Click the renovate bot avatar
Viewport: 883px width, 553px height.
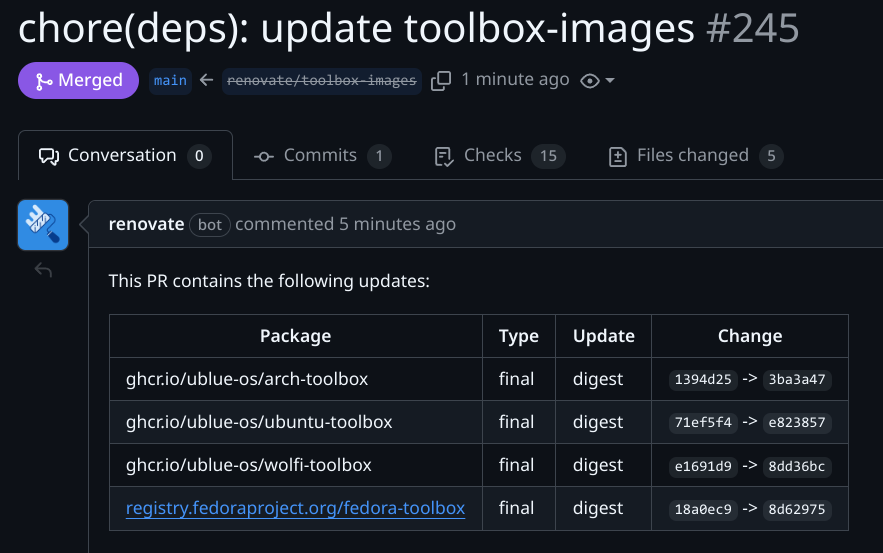[43, 224]
